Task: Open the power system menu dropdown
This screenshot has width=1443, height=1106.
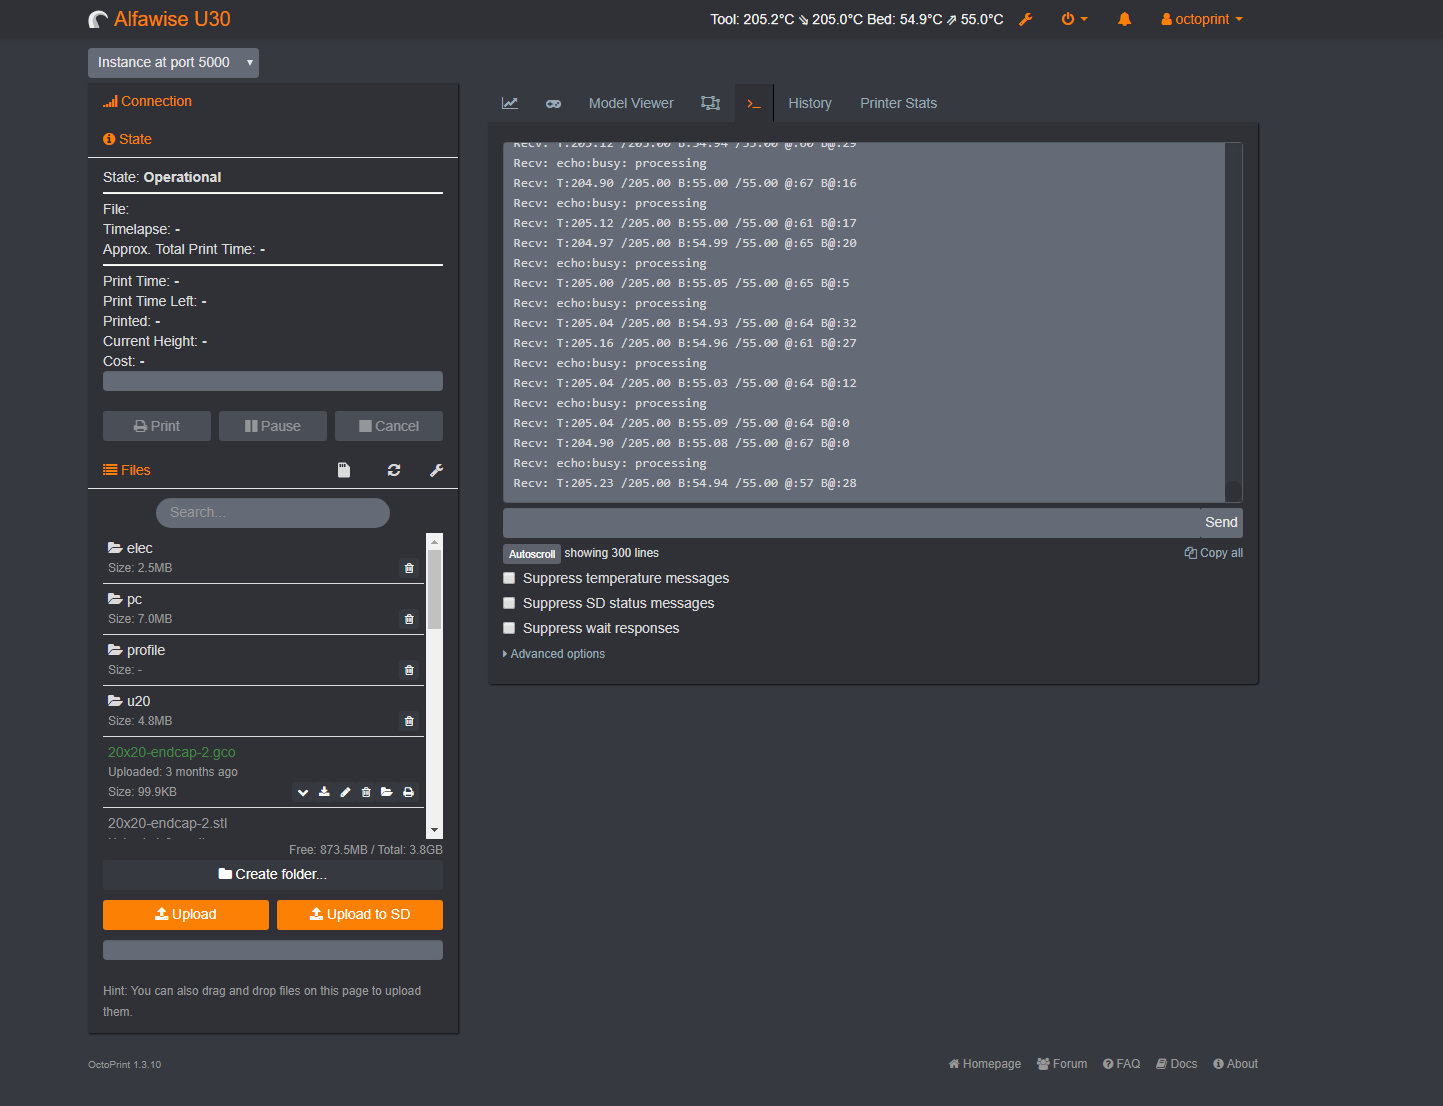Action: [1075, 19]
